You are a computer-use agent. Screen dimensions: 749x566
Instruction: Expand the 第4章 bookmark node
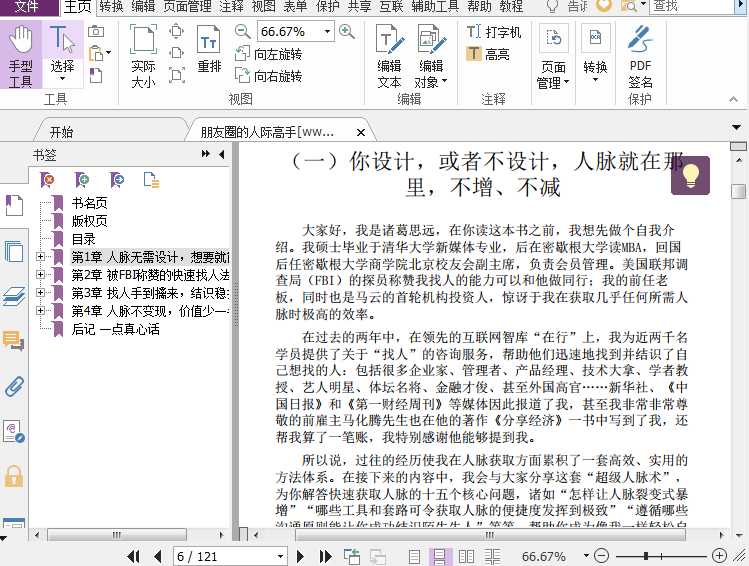click(41, 310)
